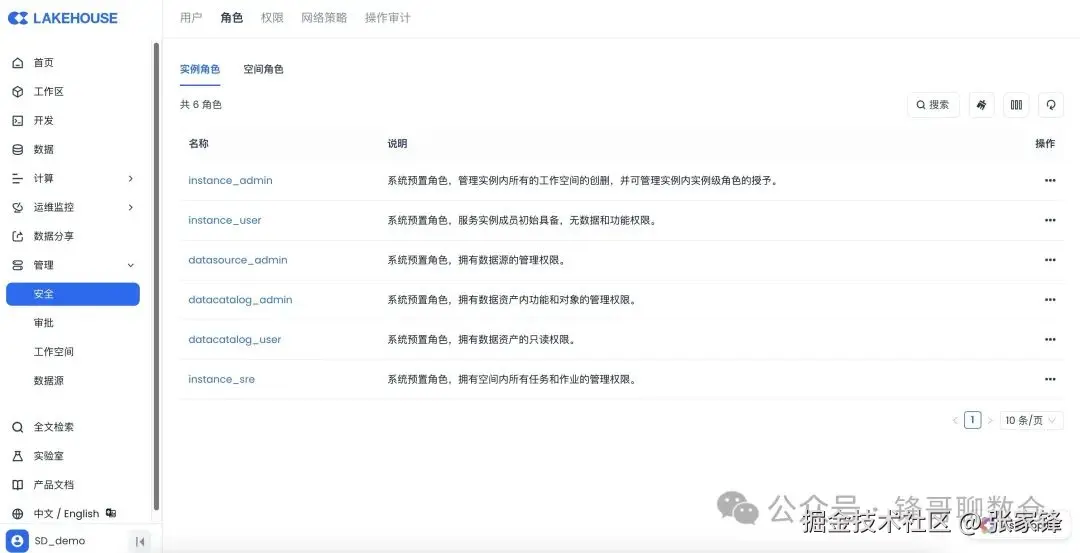Open 工作空间 in the sidebar

point(54,352)
